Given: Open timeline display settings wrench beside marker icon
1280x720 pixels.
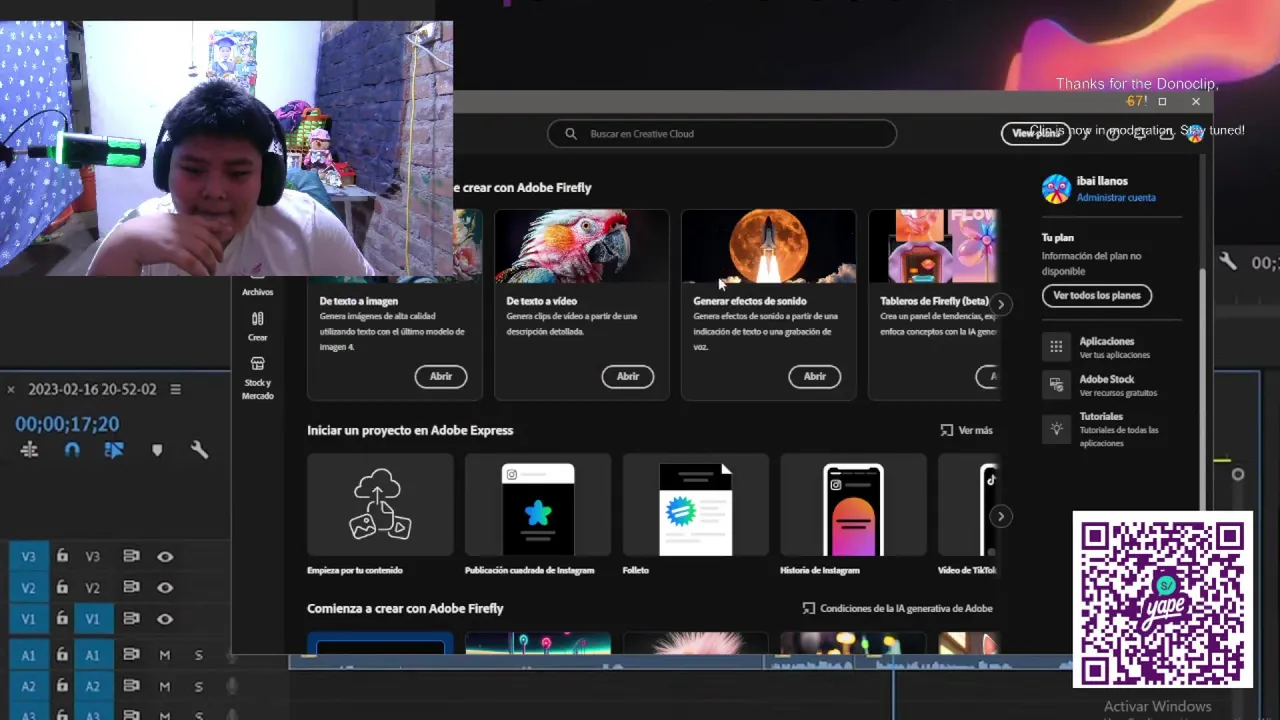Looking at the screenshot, I should tap(199, 450).
